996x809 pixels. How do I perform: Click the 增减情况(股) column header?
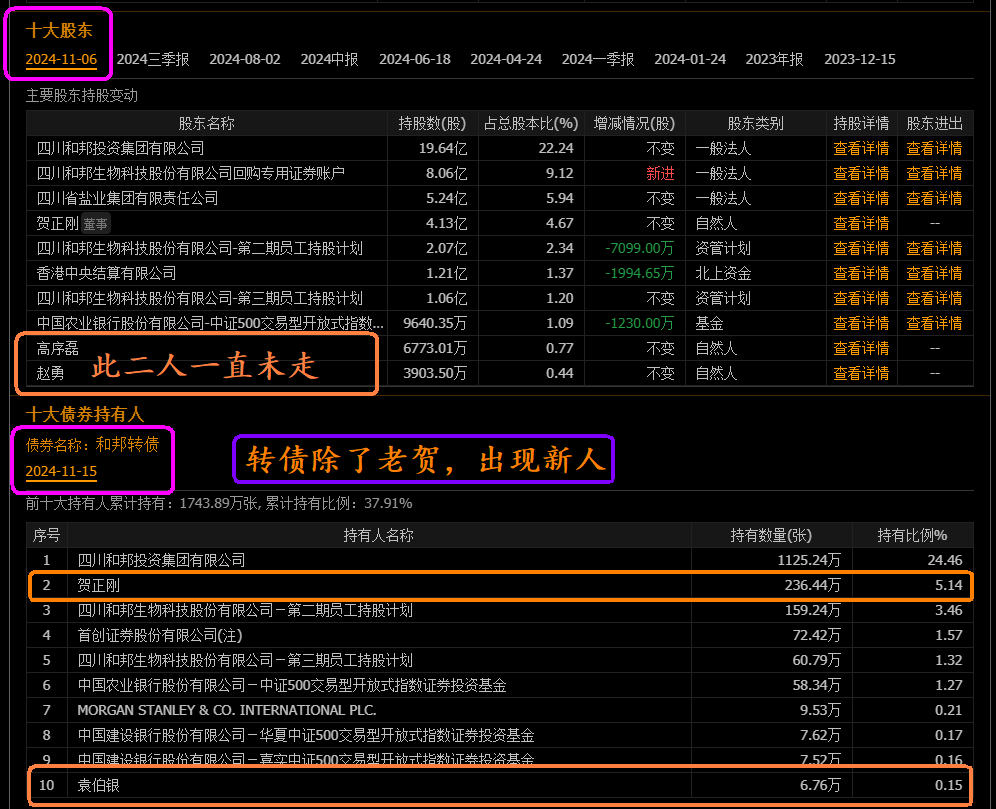coord(634,123)
